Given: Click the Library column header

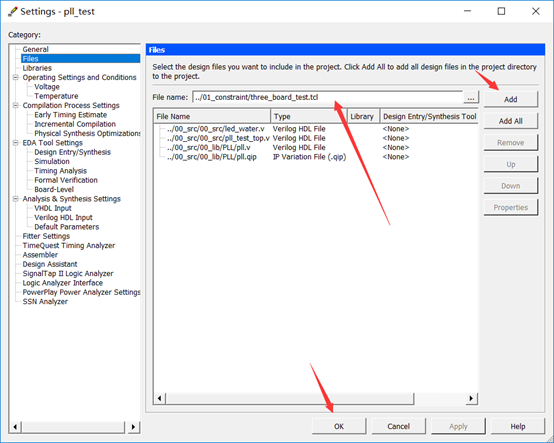Looking at the screenshot, I should [x=363, y=116].
